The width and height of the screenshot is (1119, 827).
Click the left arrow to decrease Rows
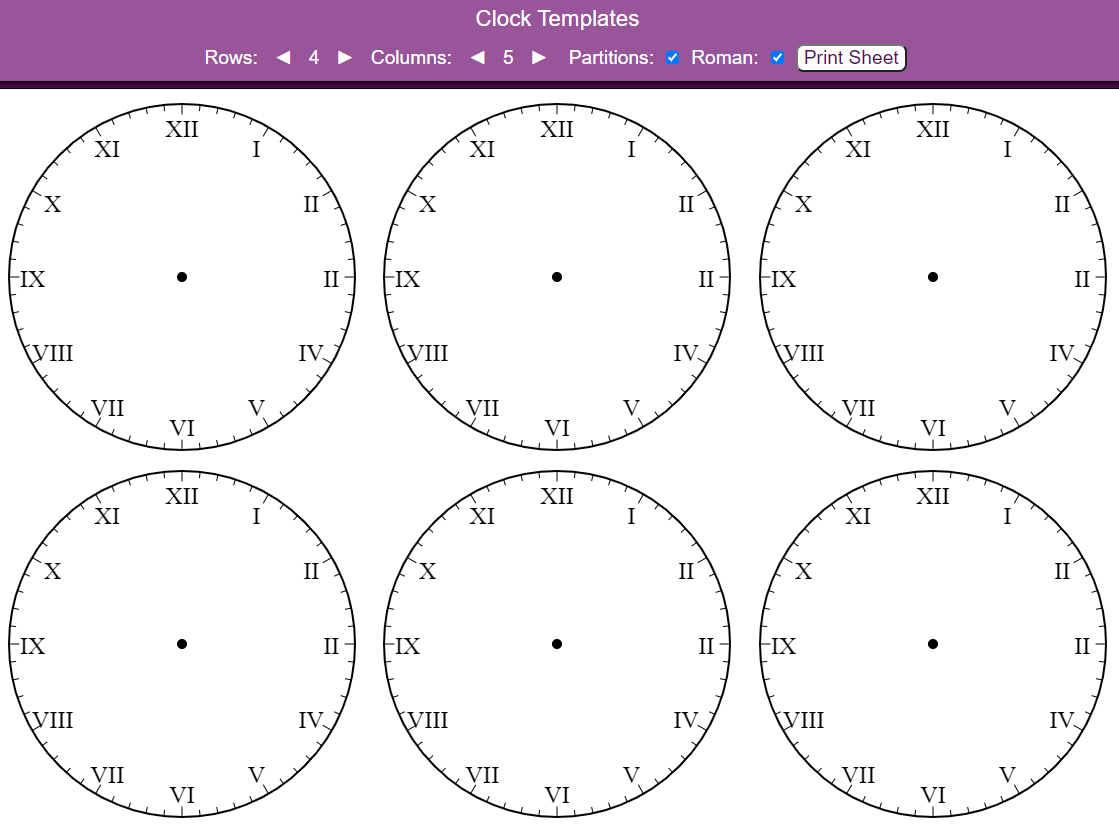(x=283, y=58)
